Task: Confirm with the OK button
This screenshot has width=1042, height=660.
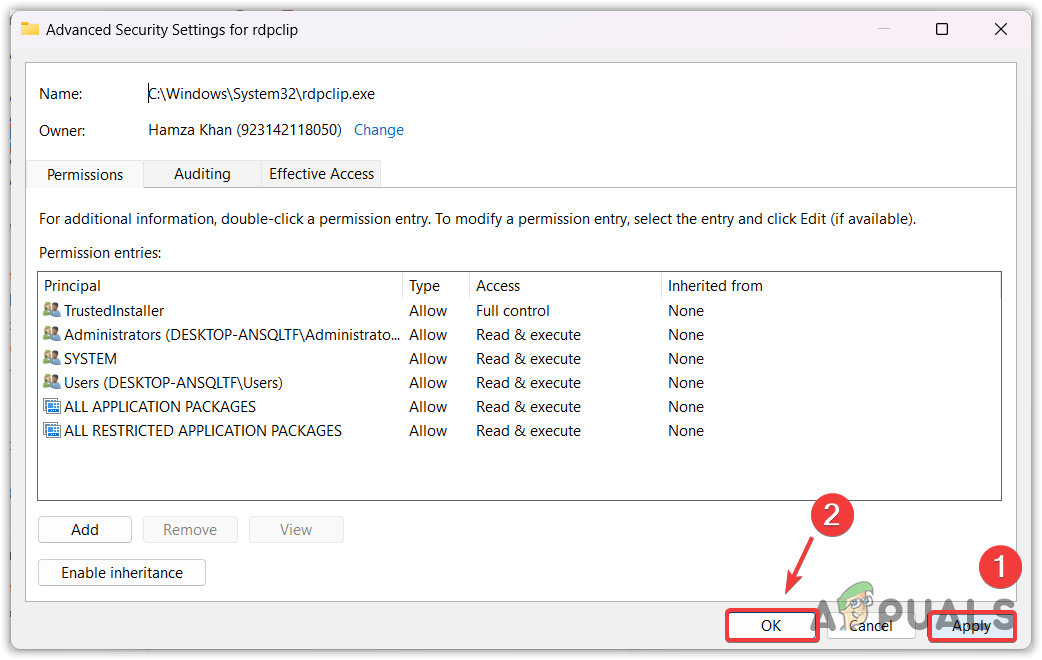Action: [771, 625]
